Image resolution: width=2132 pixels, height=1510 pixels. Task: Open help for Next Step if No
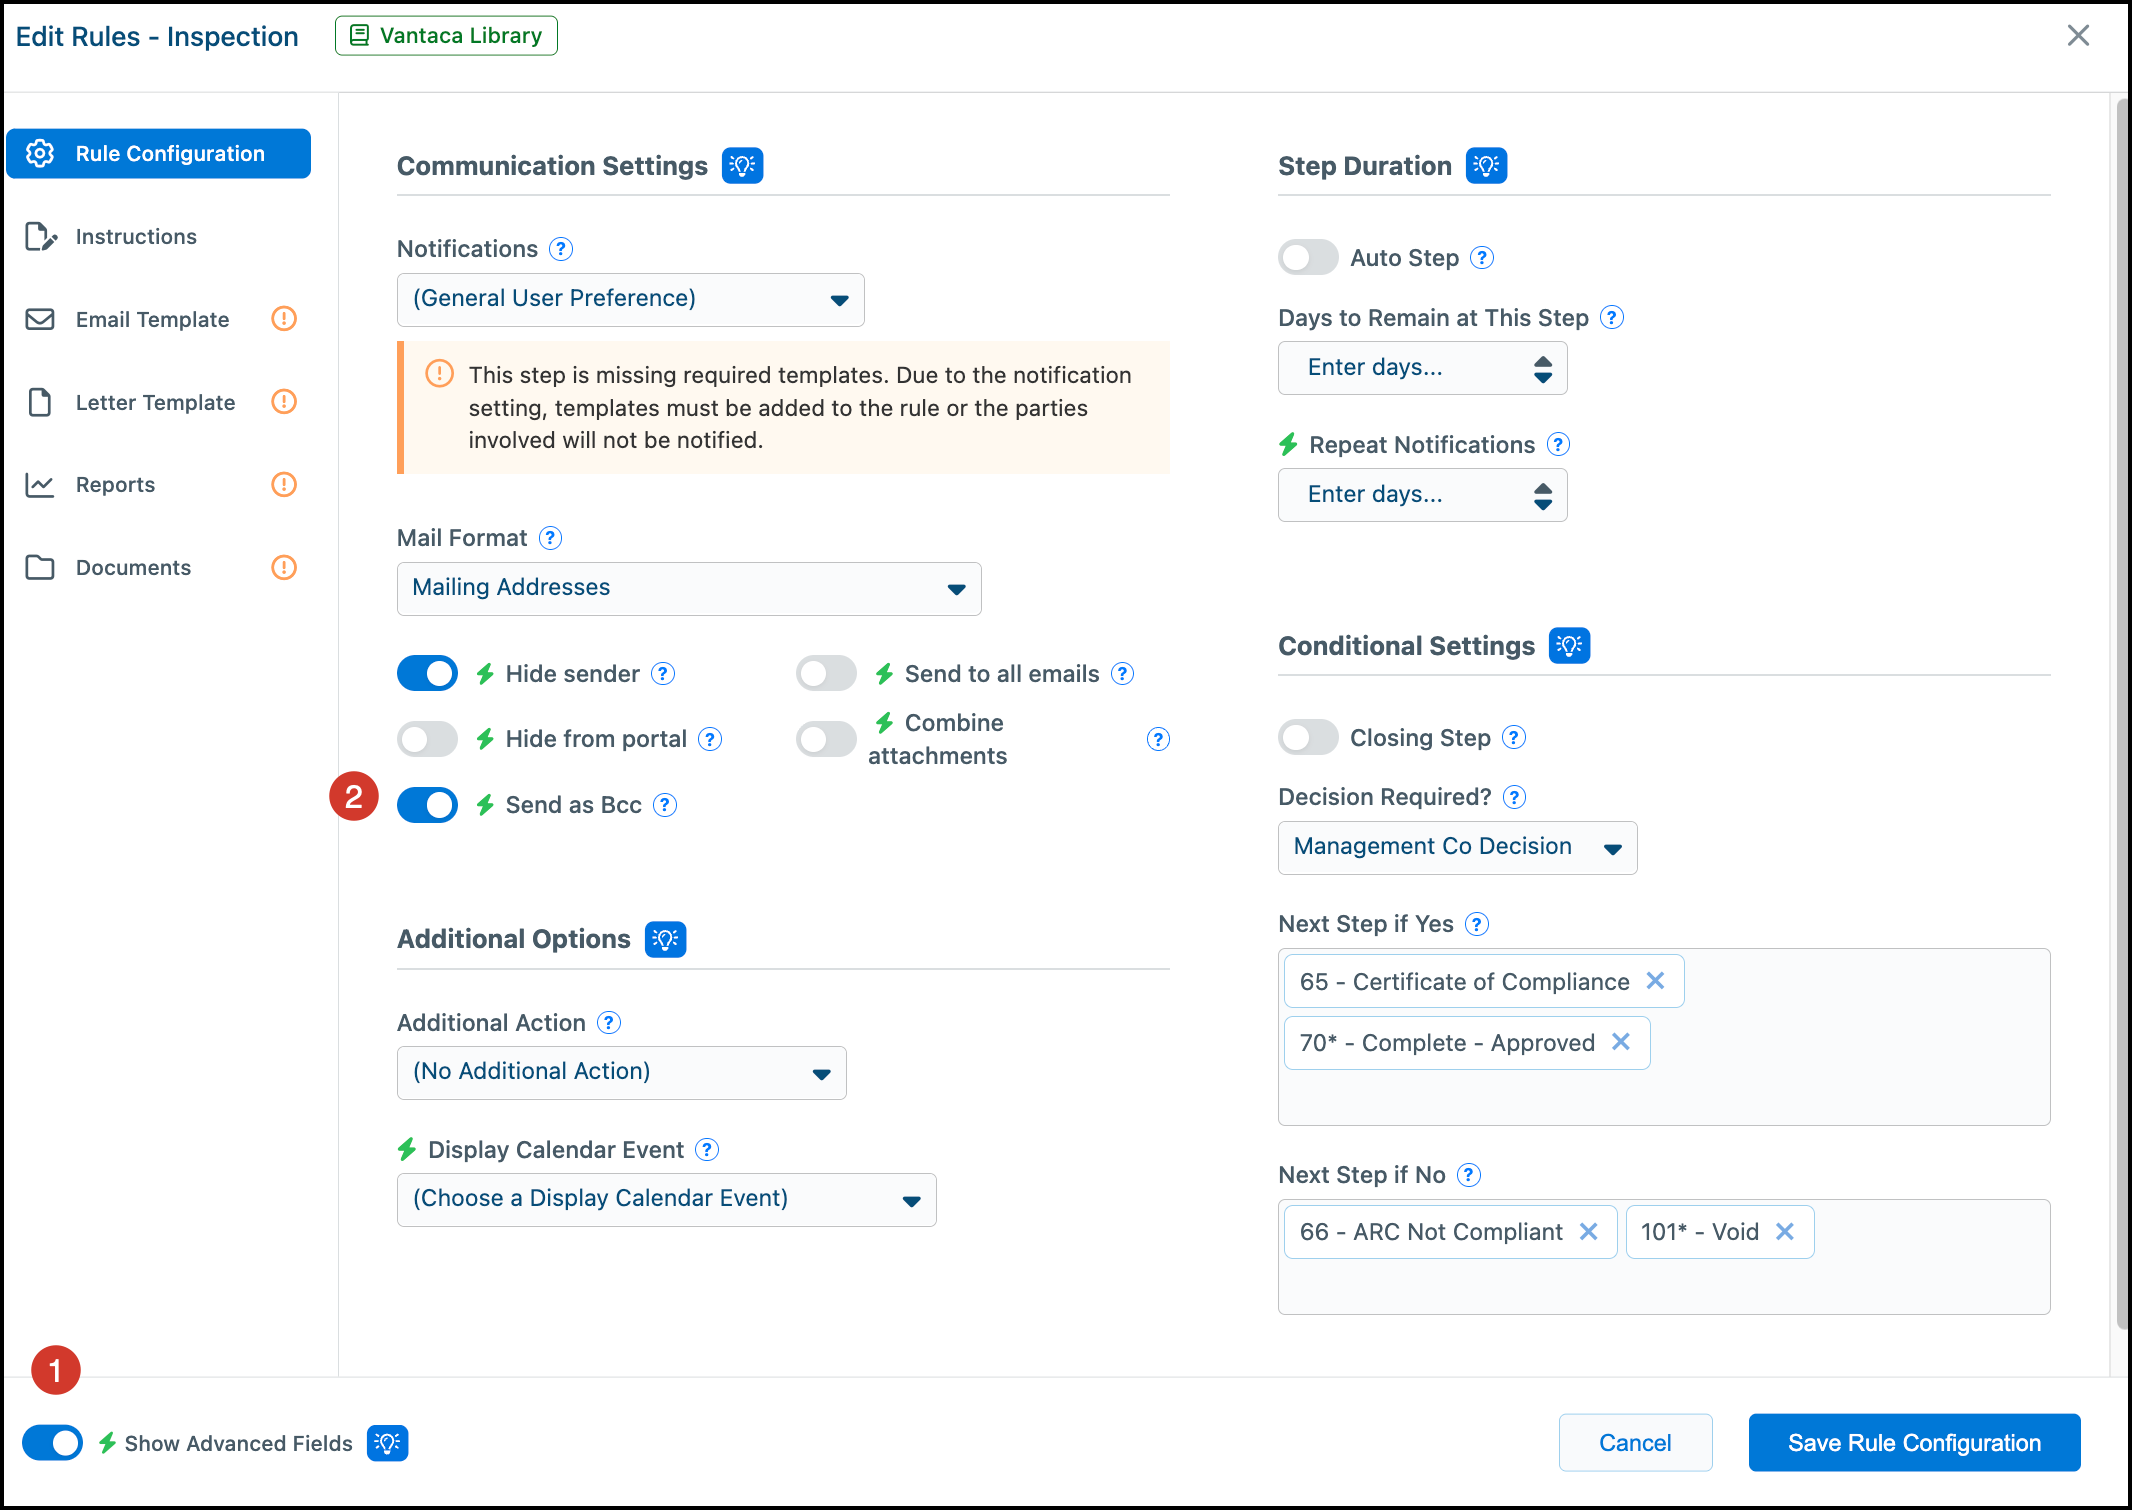point(1469,1175)
